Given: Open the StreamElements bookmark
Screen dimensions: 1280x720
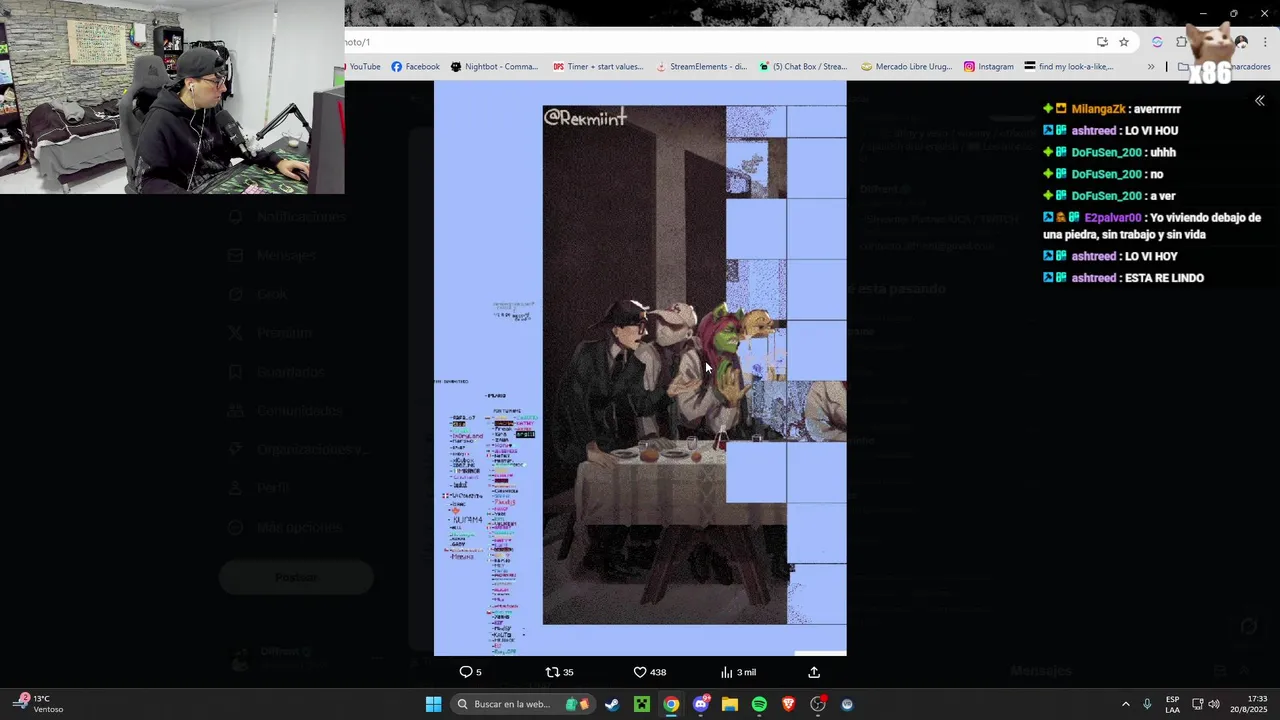Looking at the screenshot, I should tap(701, 67).
